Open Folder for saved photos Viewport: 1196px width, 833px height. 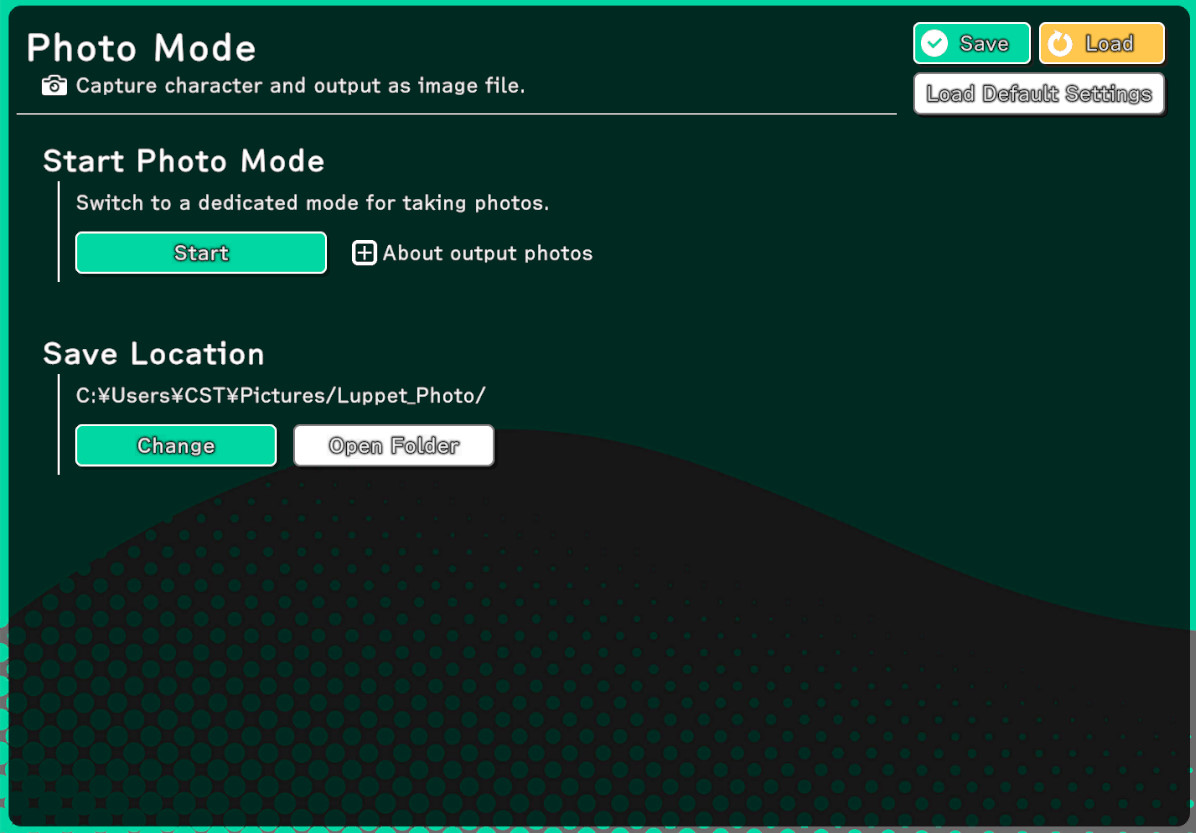[394, 446]
